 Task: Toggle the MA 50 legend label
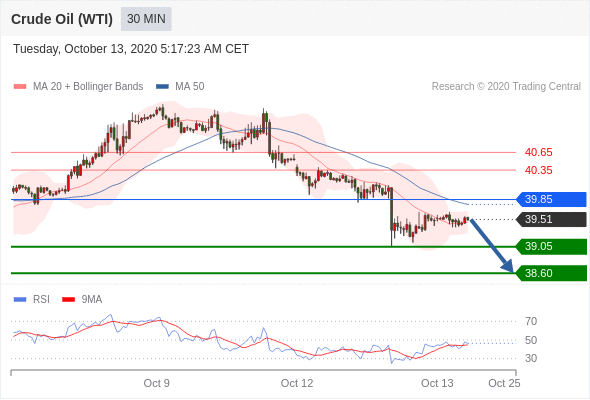[190, 87]
